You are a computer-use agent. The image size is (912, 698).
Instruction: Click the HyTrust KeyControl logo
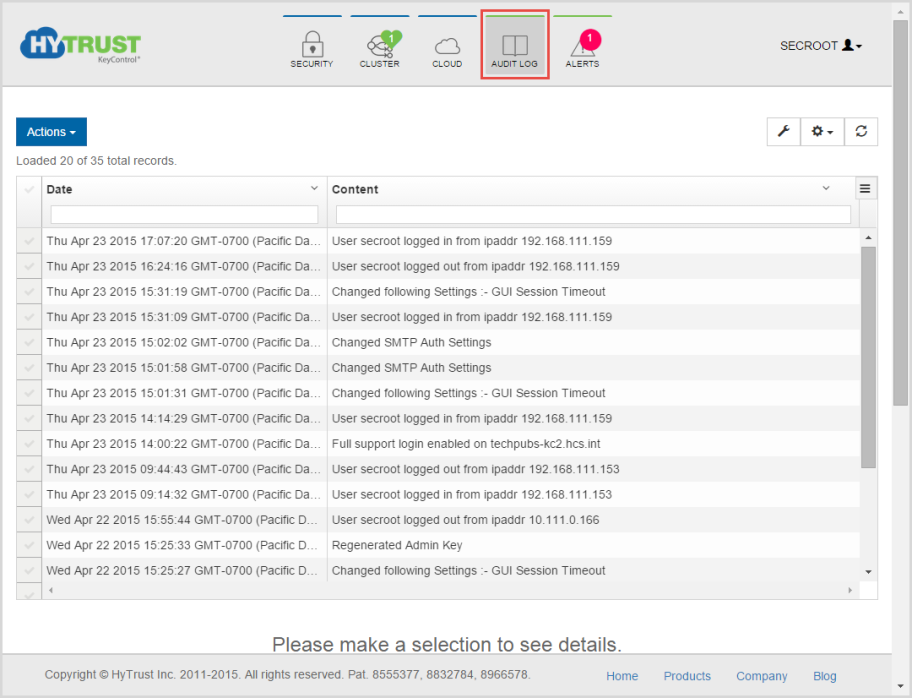click(80, 44)
